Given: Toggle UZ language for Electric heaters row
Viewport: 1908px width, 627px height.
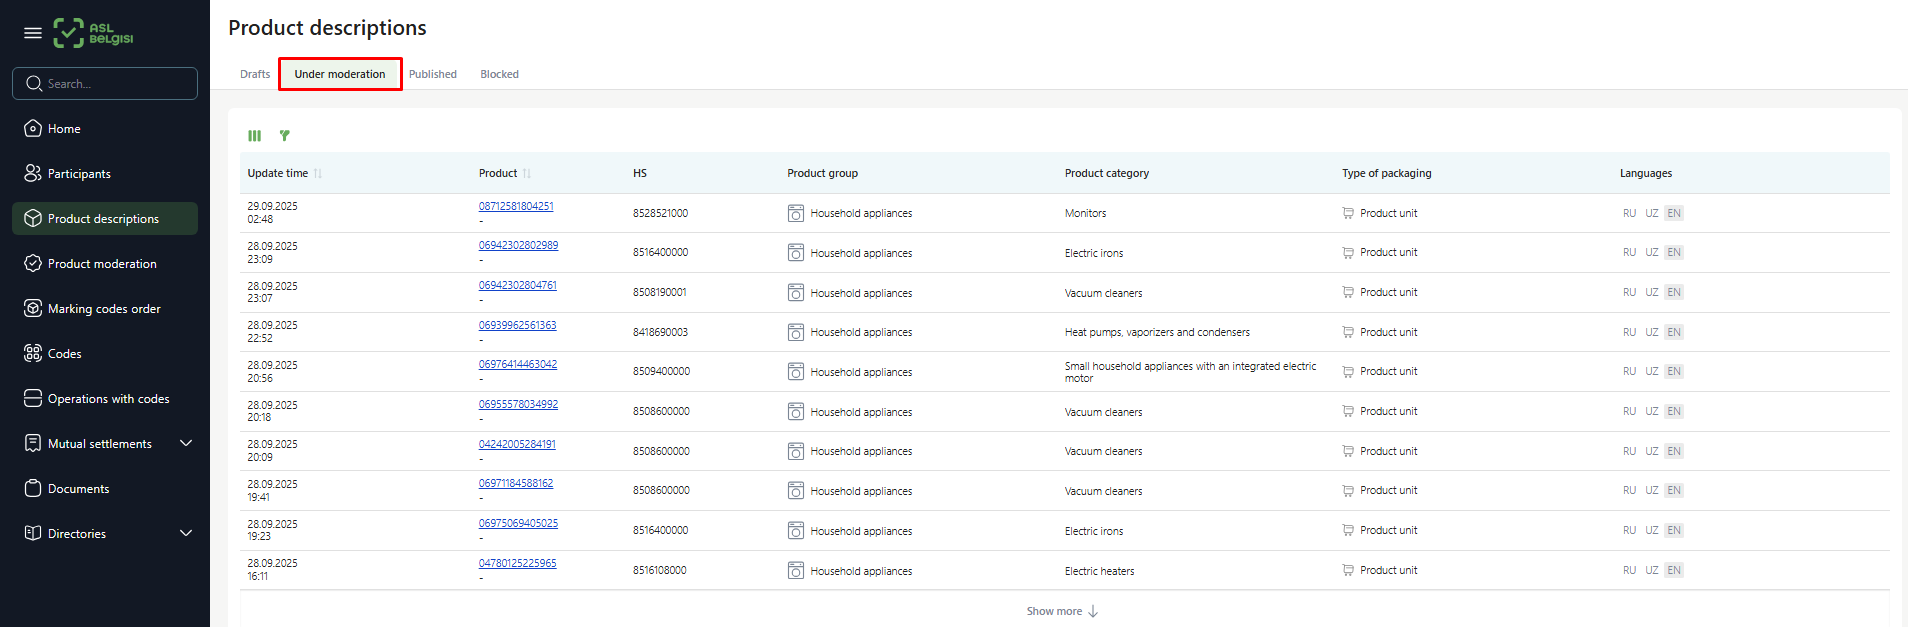Looking at the screenshot, I should pyautogui.click(x=1651, y=571).
